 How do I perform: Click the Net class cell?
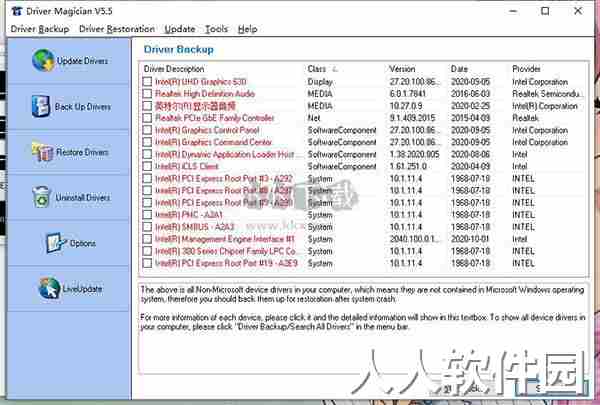pos(314,118)
